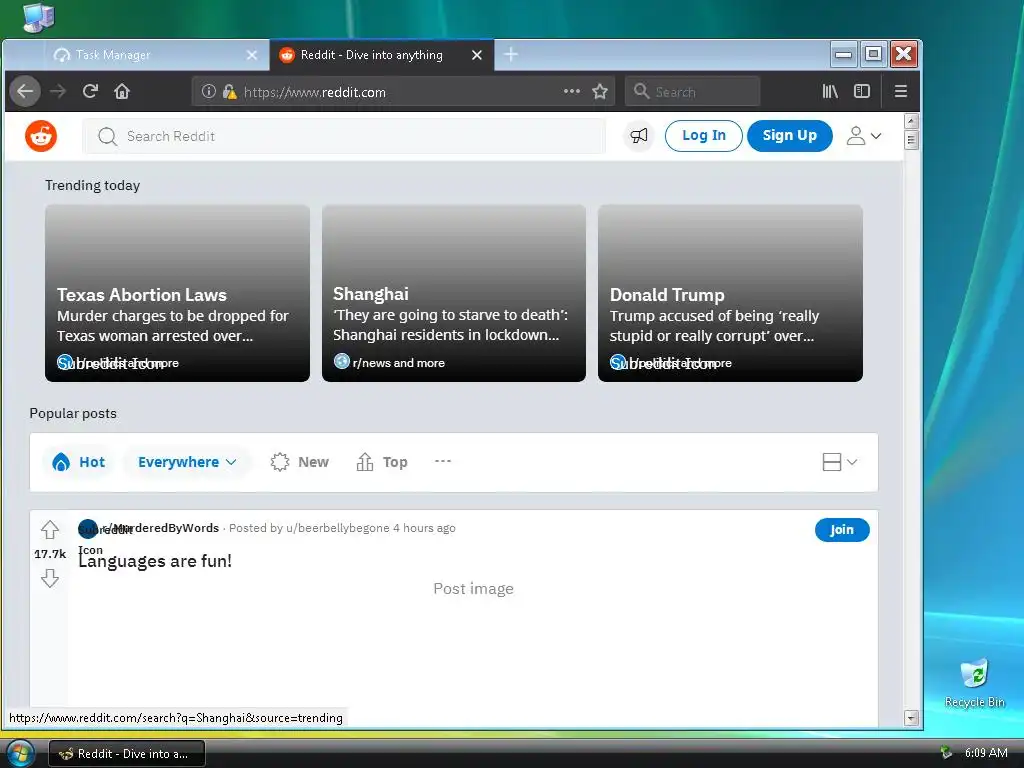Open the Recycle Bin on desktop
The width and height of the screenshot is (1024, 768).
[x=974, y=683]
